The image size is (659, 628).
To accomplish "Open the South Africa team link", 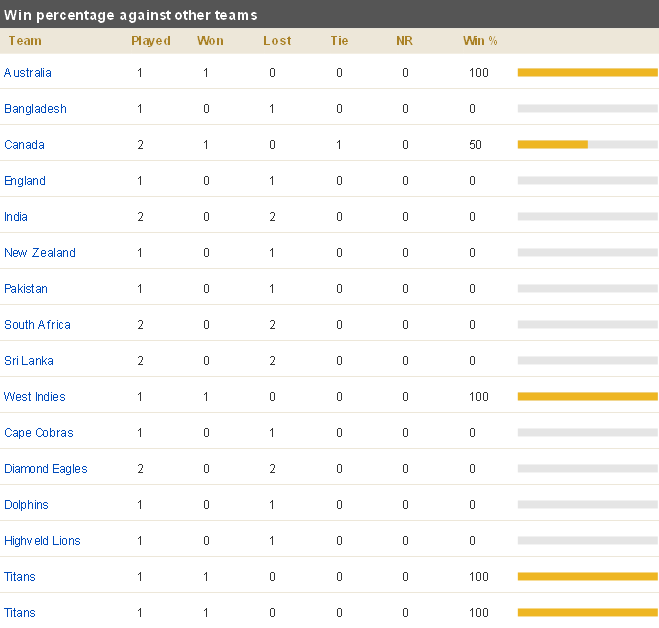I will 37,325.
